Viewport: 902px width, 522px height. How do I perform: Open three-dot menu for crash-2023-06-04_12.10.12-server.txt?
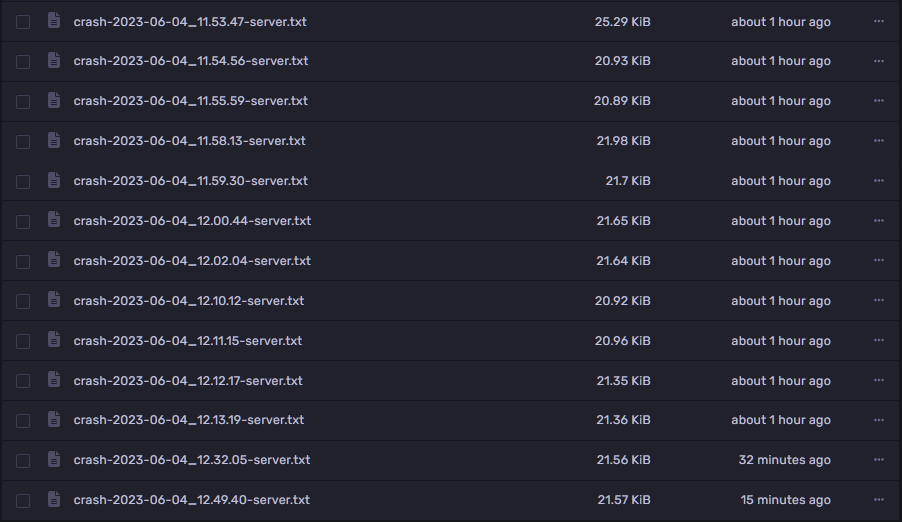879,301
